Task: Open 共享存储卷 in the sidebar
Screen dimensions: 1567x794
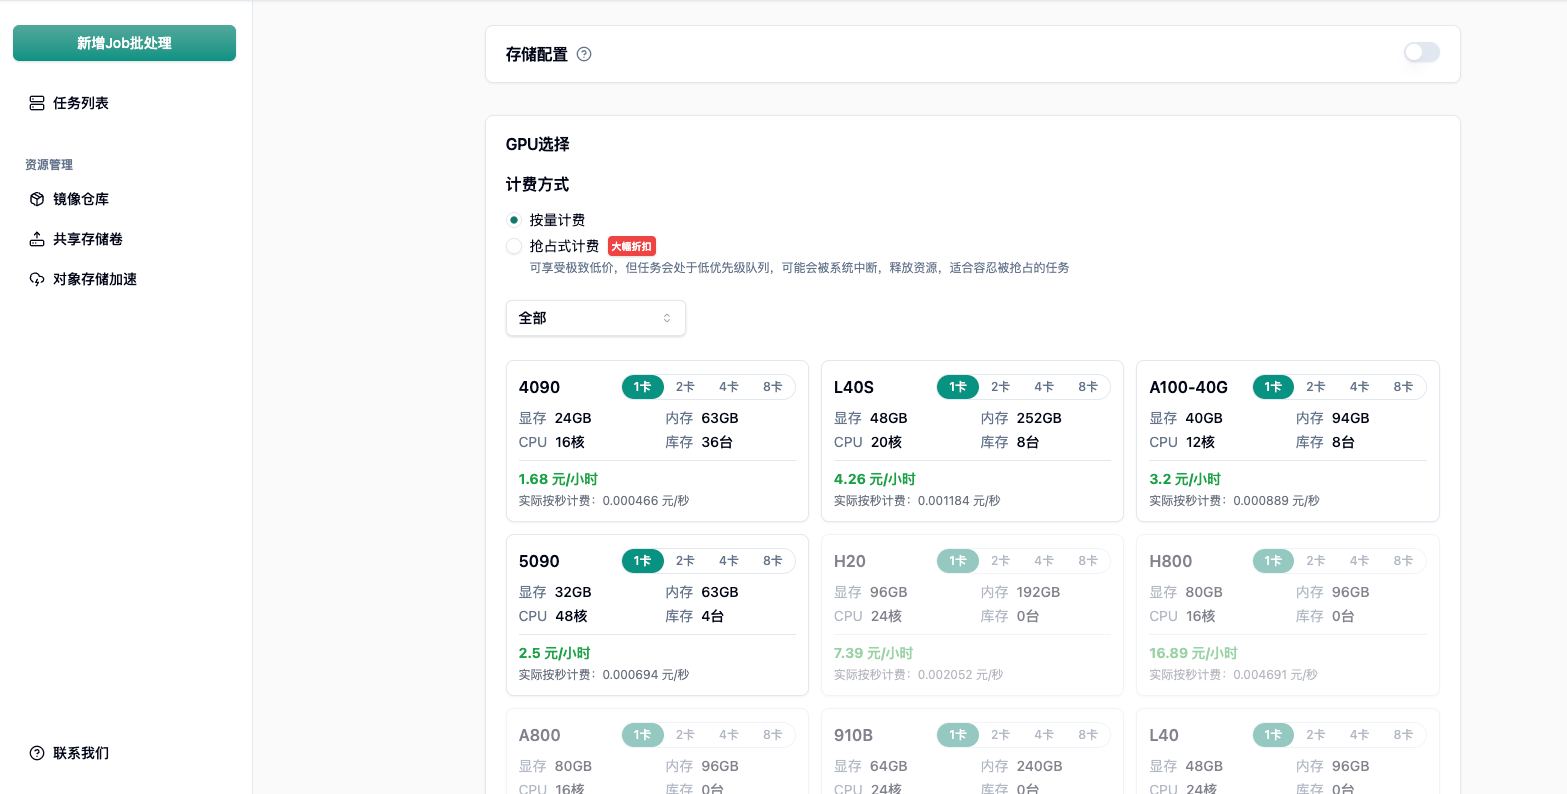Action: pos(88,239)
